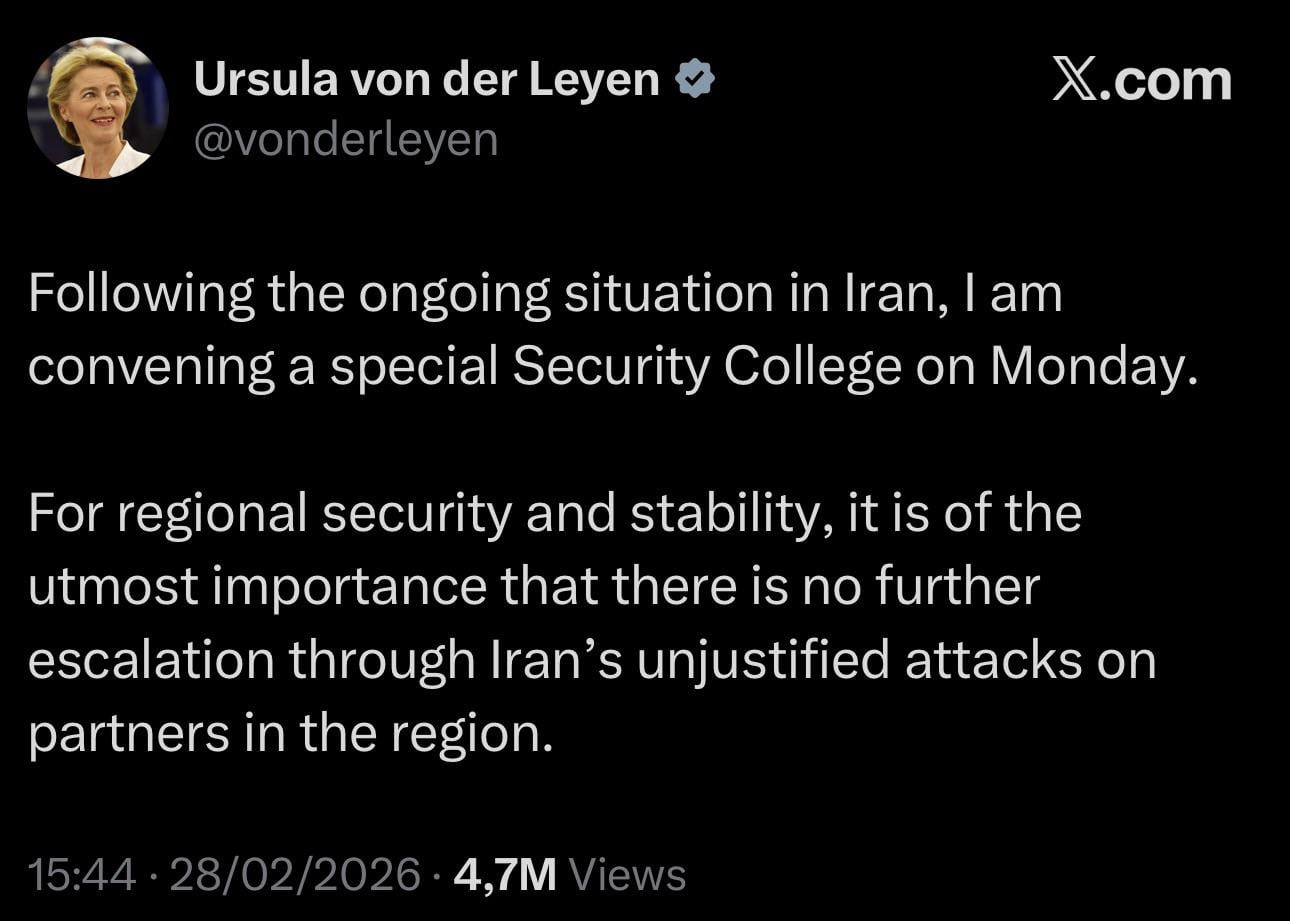1290x921 pixels.
Task: Click the blue verified checkmark badge
Action: tap(696, 80)
